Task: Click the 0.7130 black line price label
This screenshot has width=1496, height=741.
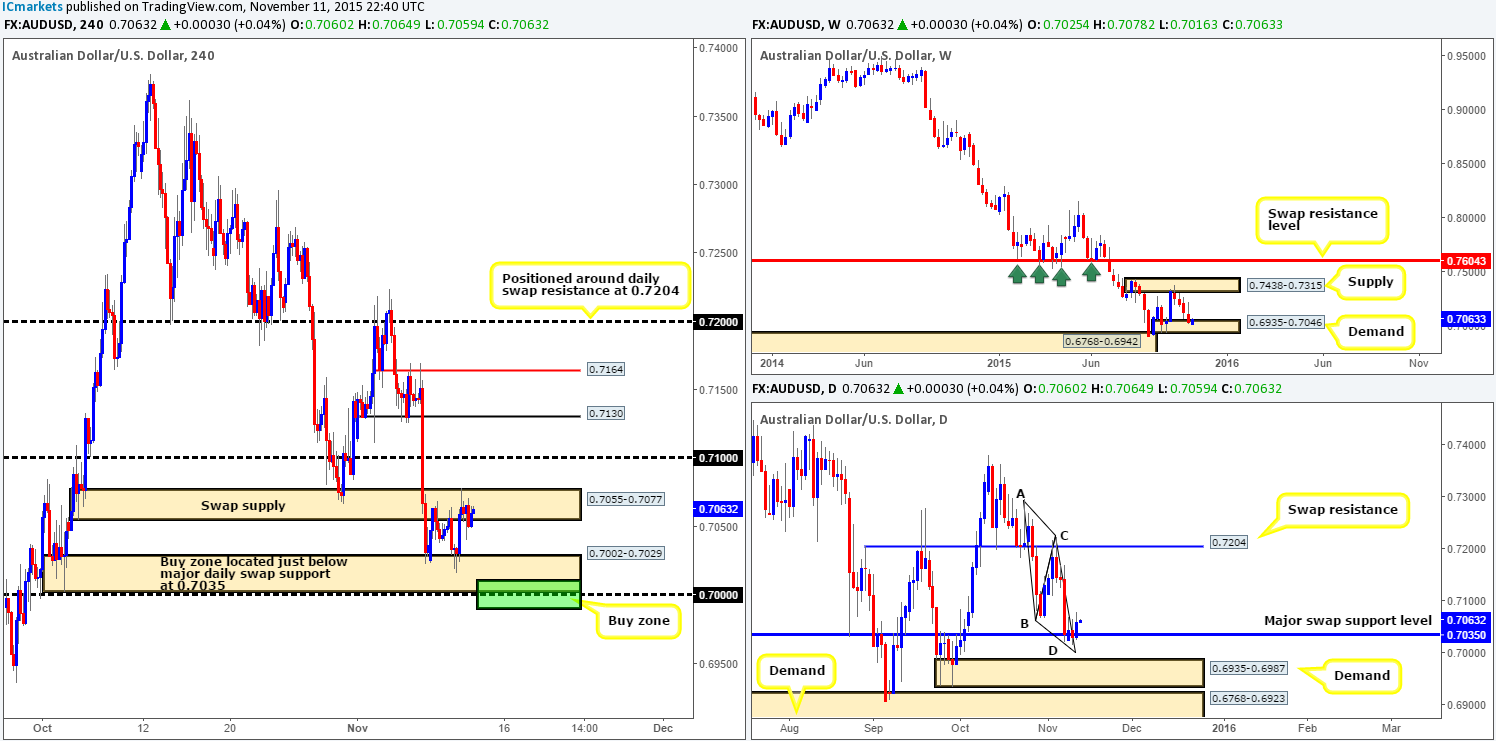Action: click(x=607, y=413)
